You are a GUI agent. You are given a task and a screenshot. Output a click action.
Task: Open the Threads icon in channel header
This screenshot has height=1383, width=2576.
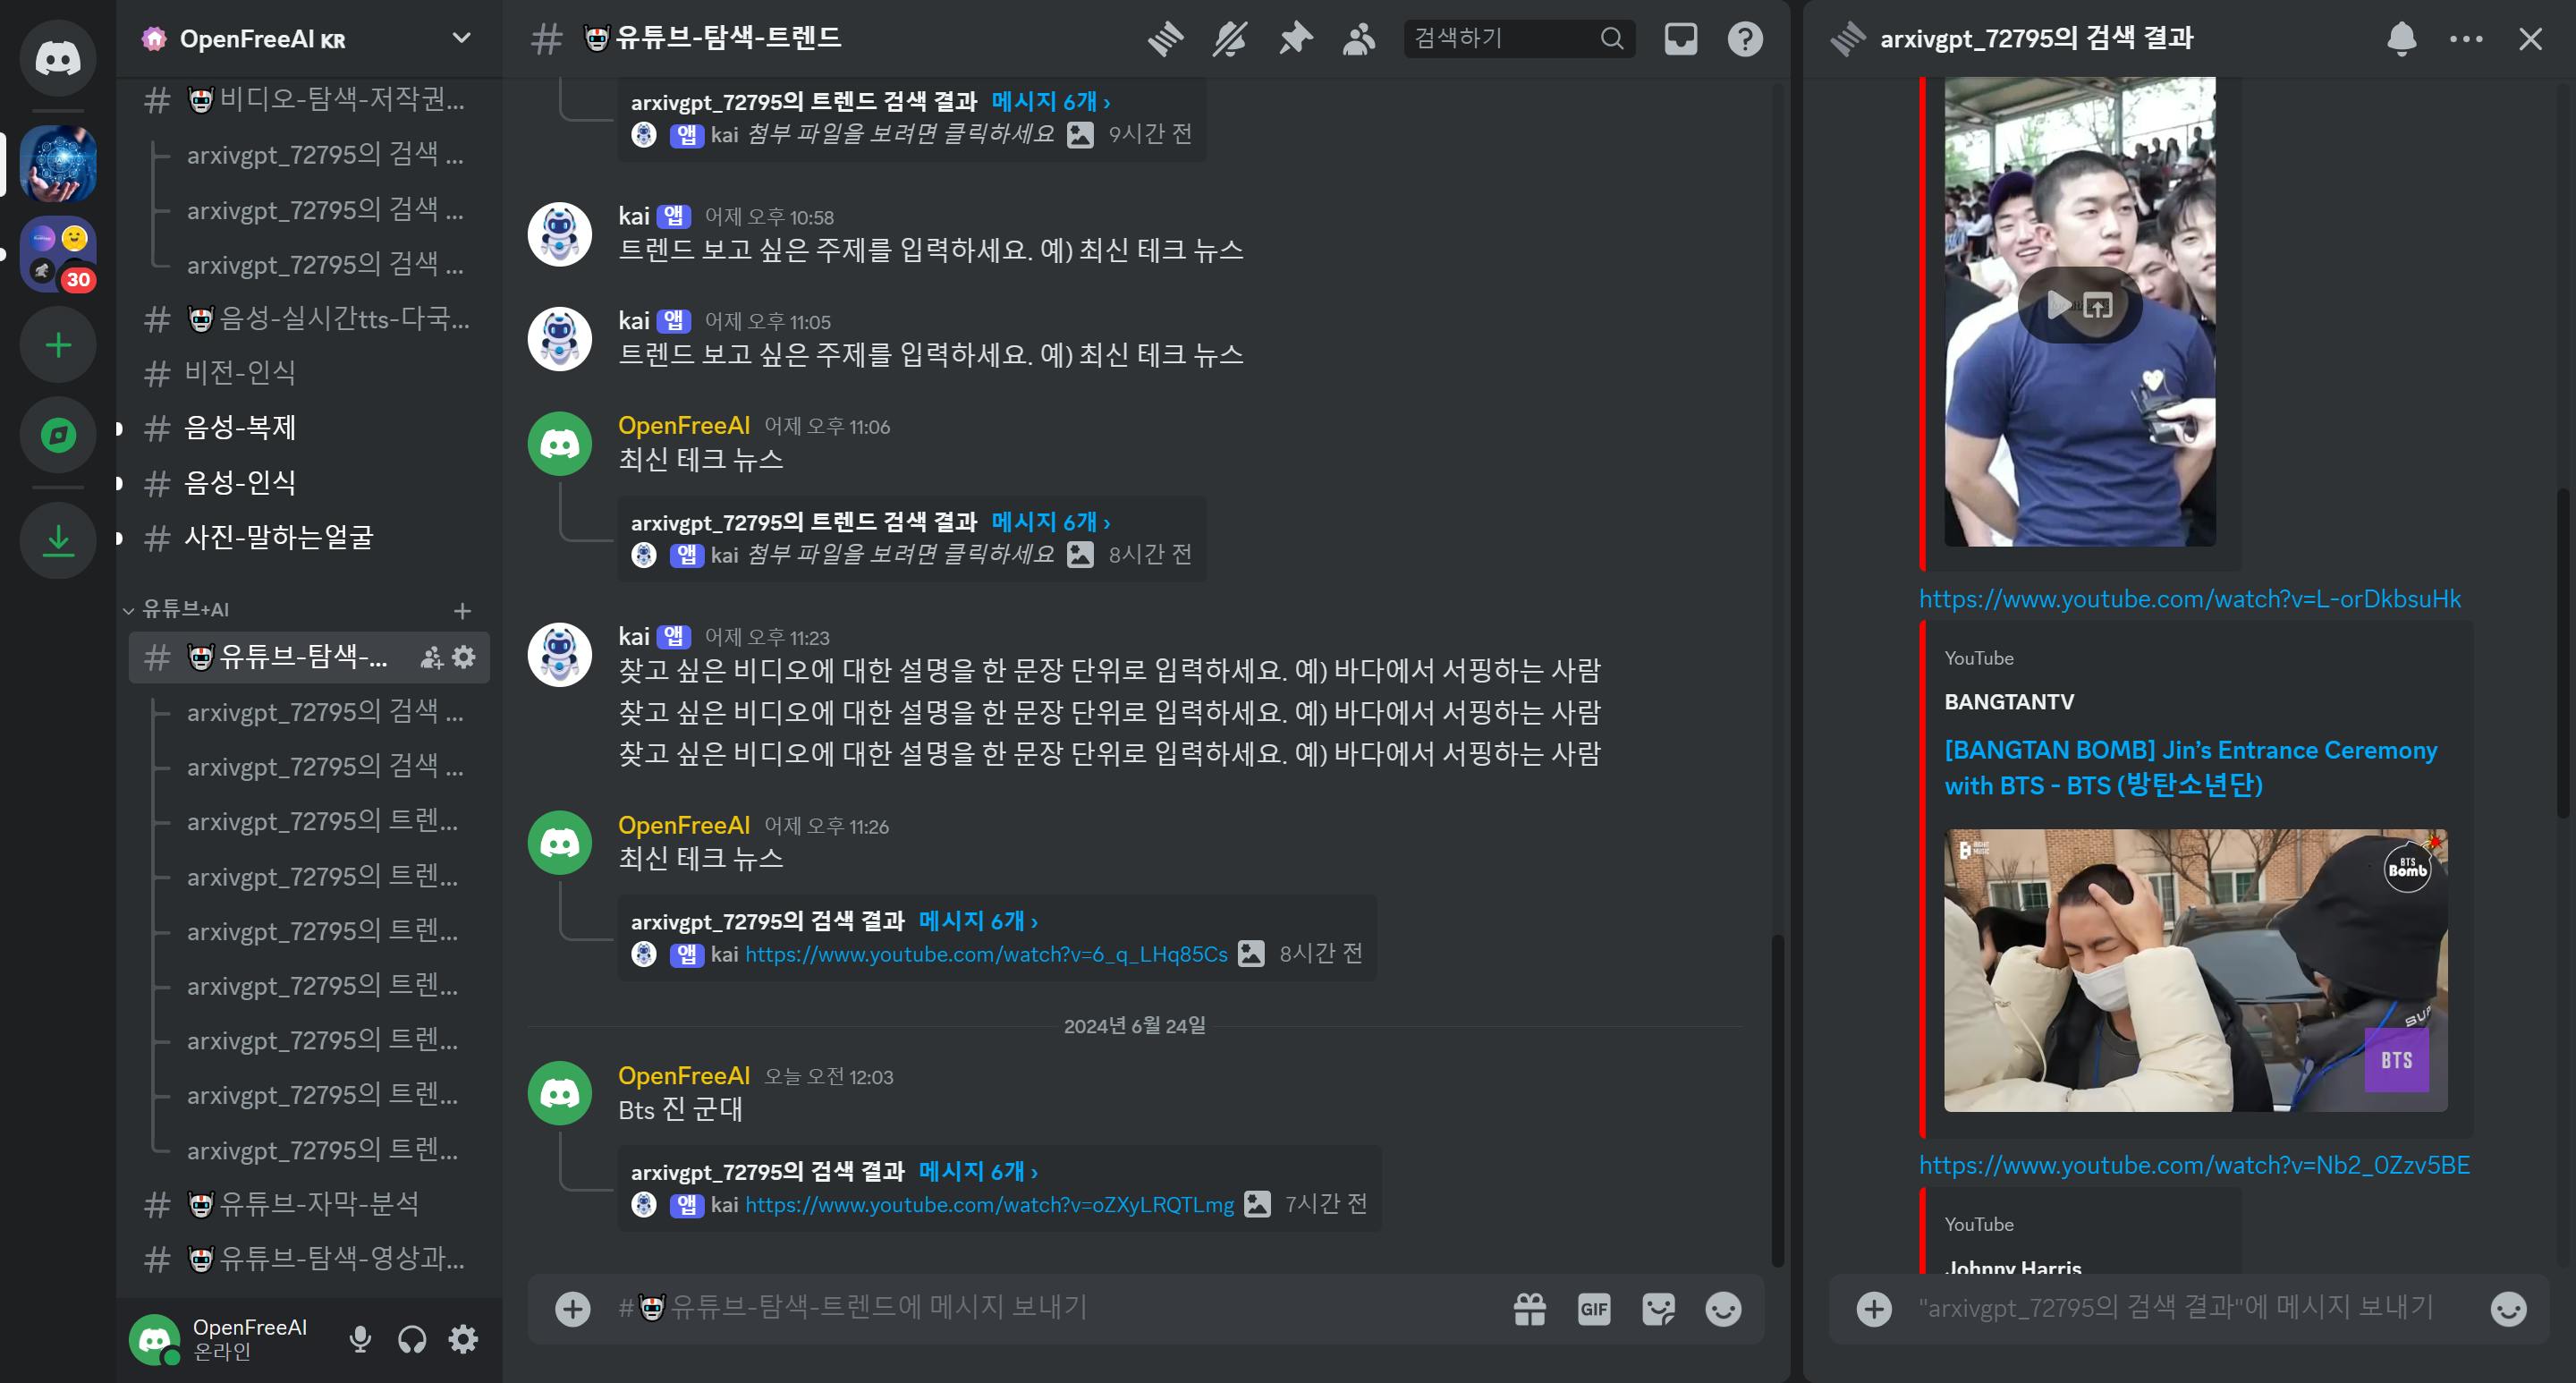point(1165,39)
